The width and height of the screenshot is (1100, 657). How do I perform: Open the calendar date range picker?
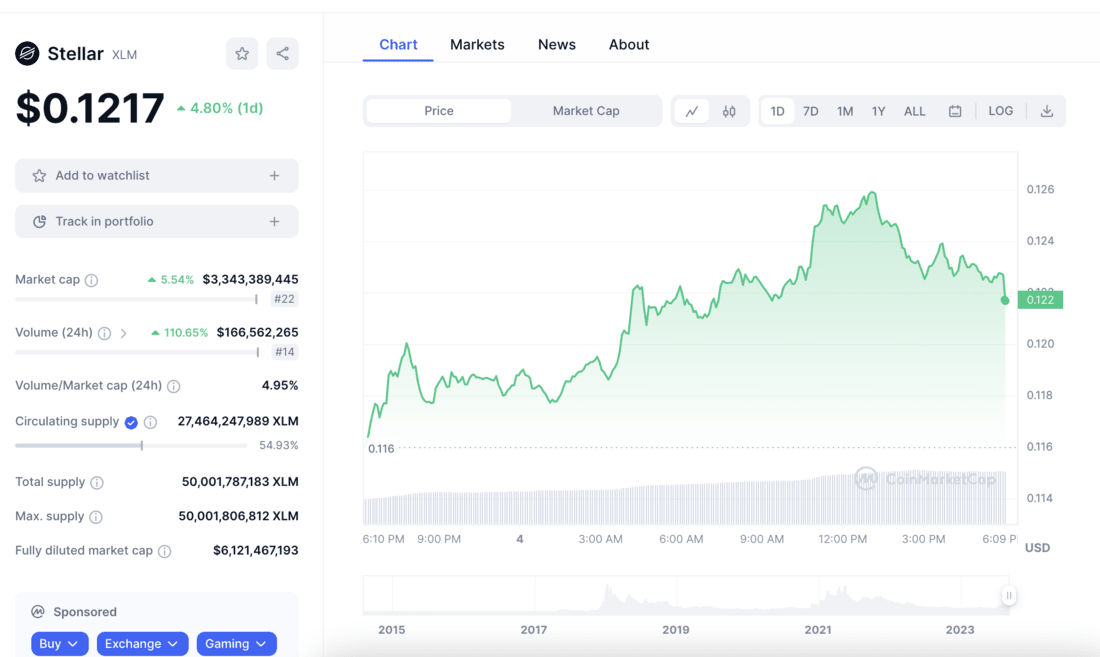955,111
